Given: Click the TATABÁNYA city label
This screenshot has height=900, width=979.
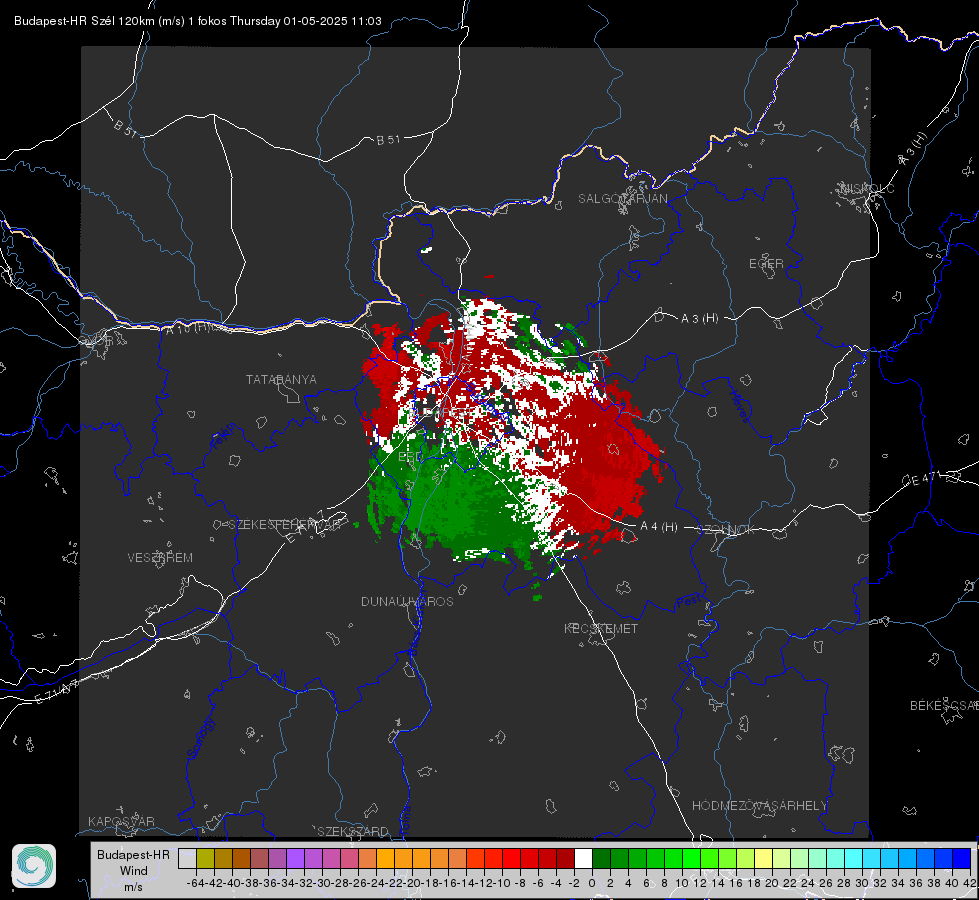Looking at the screenshot, I should click(281, 379).
